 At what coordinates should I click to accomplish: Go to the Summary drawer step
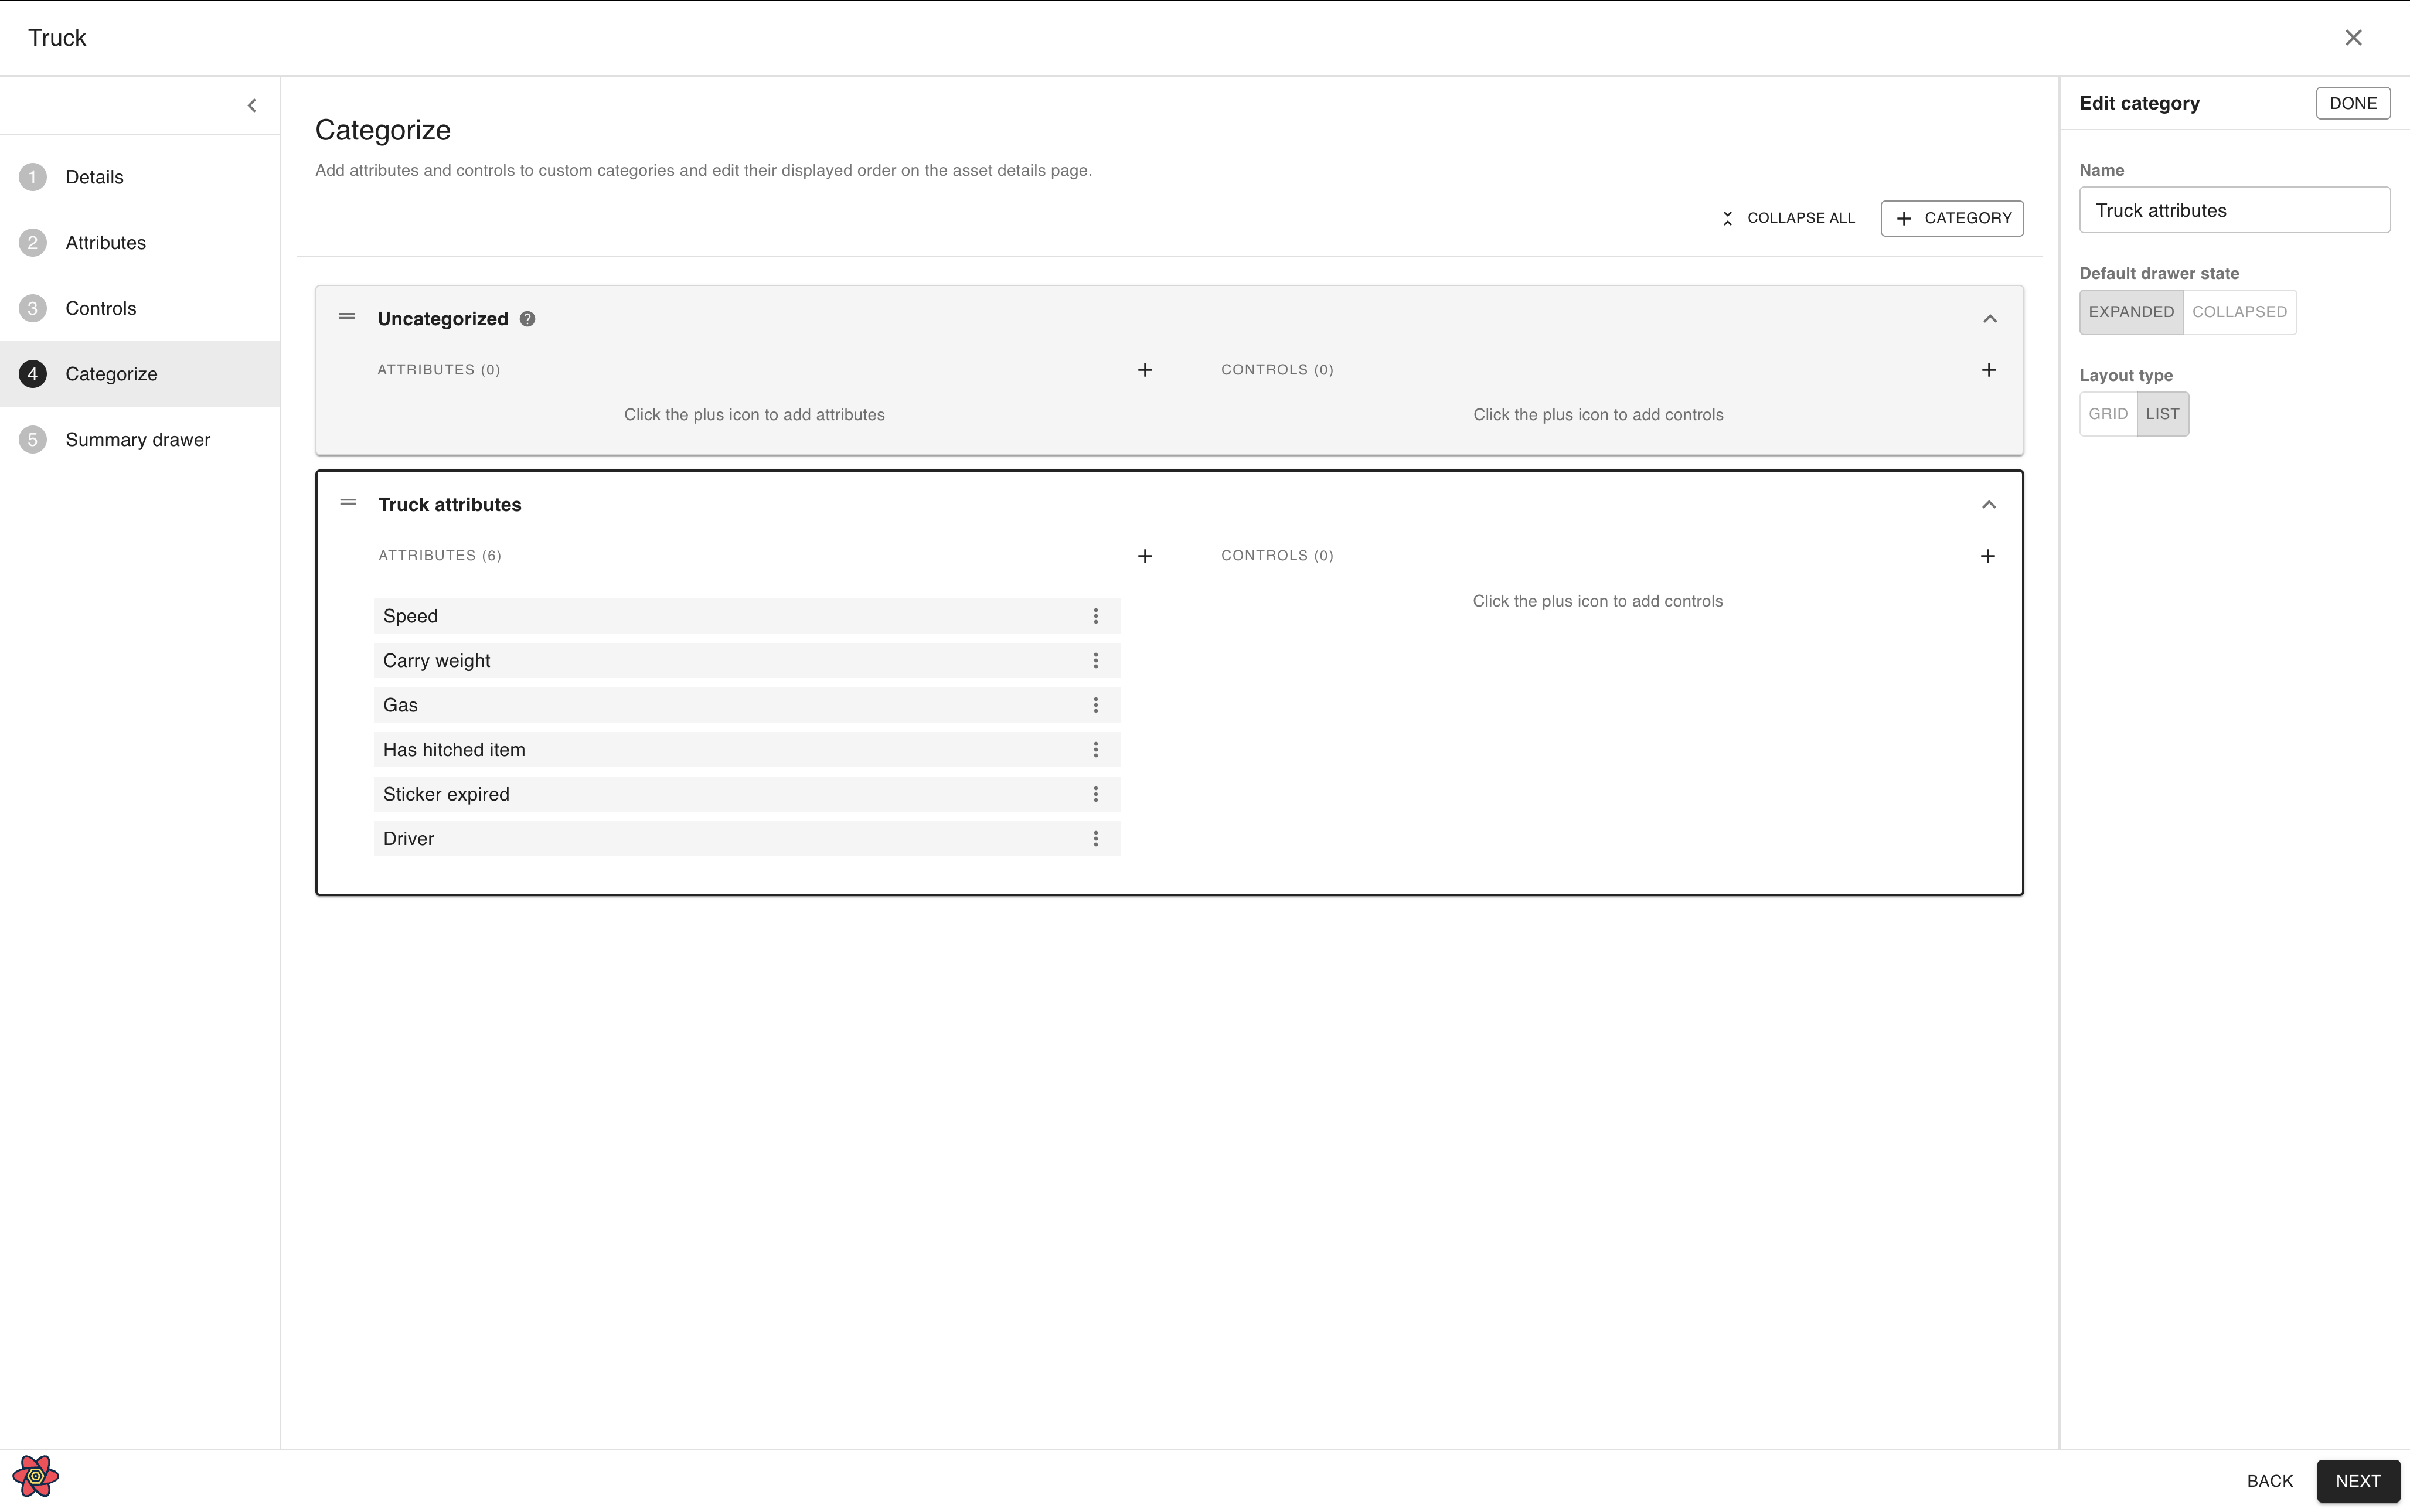pyautogui.click(x=137, y=440)
